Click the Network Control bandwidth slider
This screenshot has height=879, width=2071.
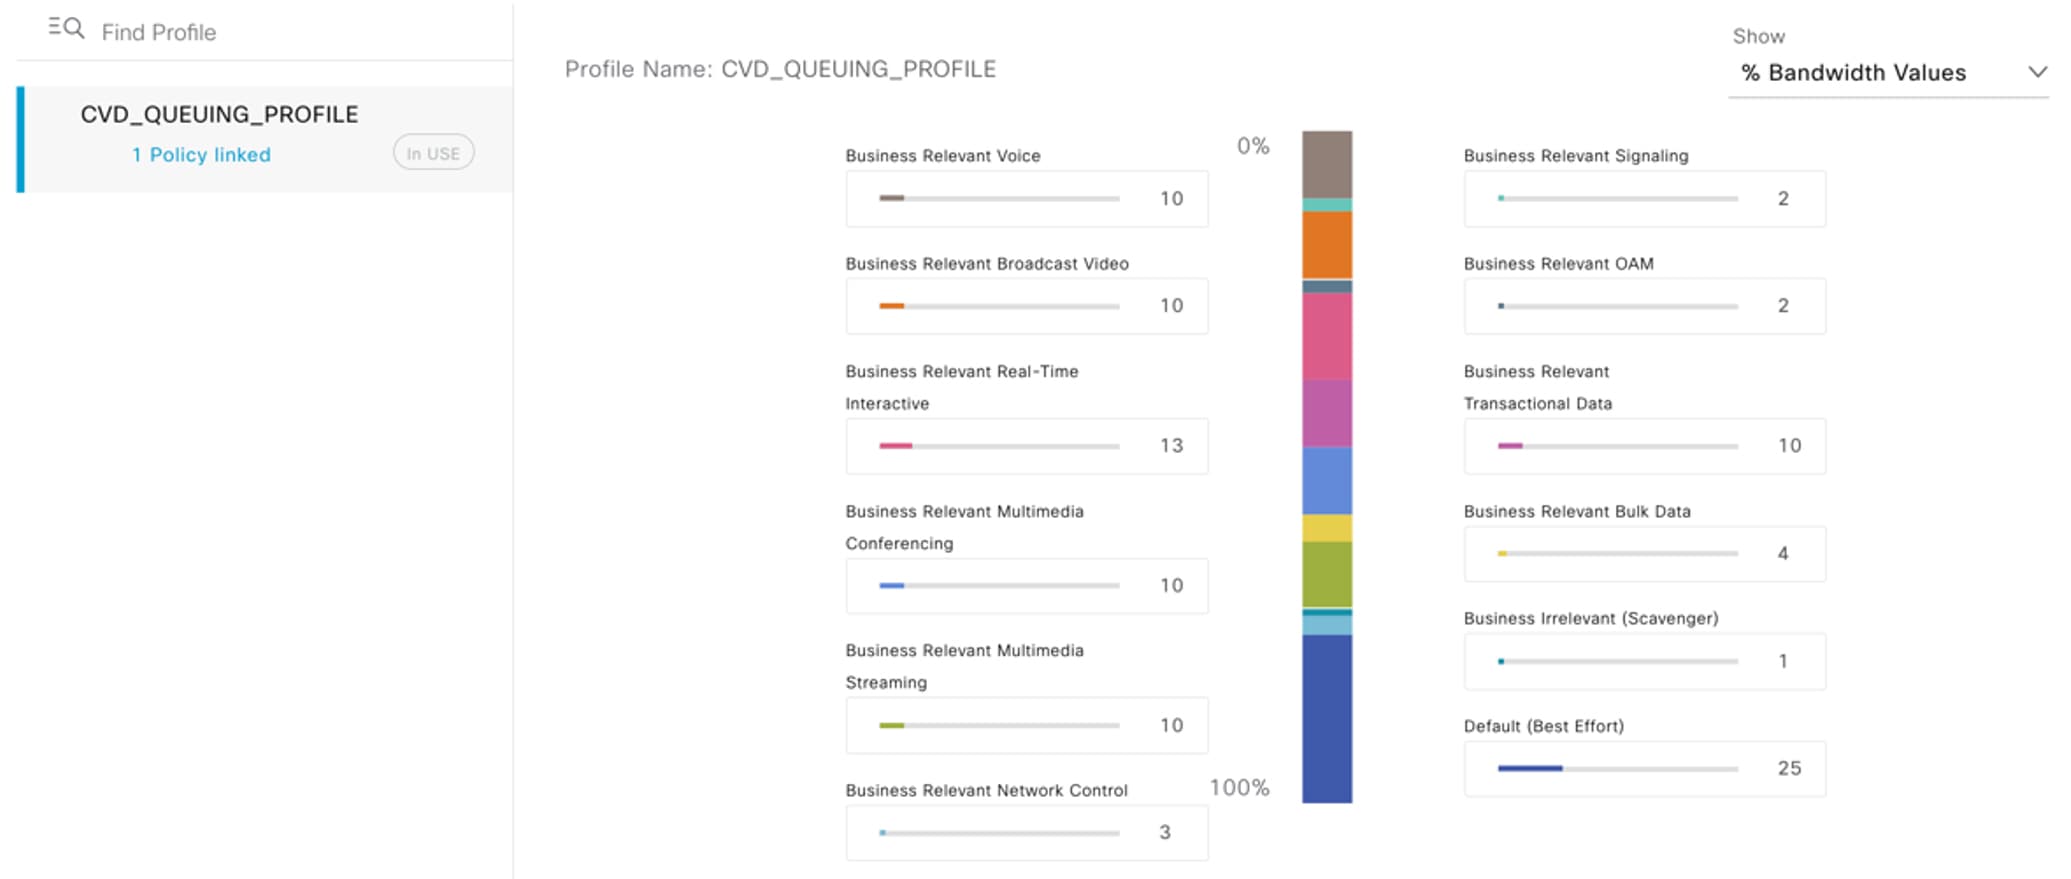coord(999,833)
